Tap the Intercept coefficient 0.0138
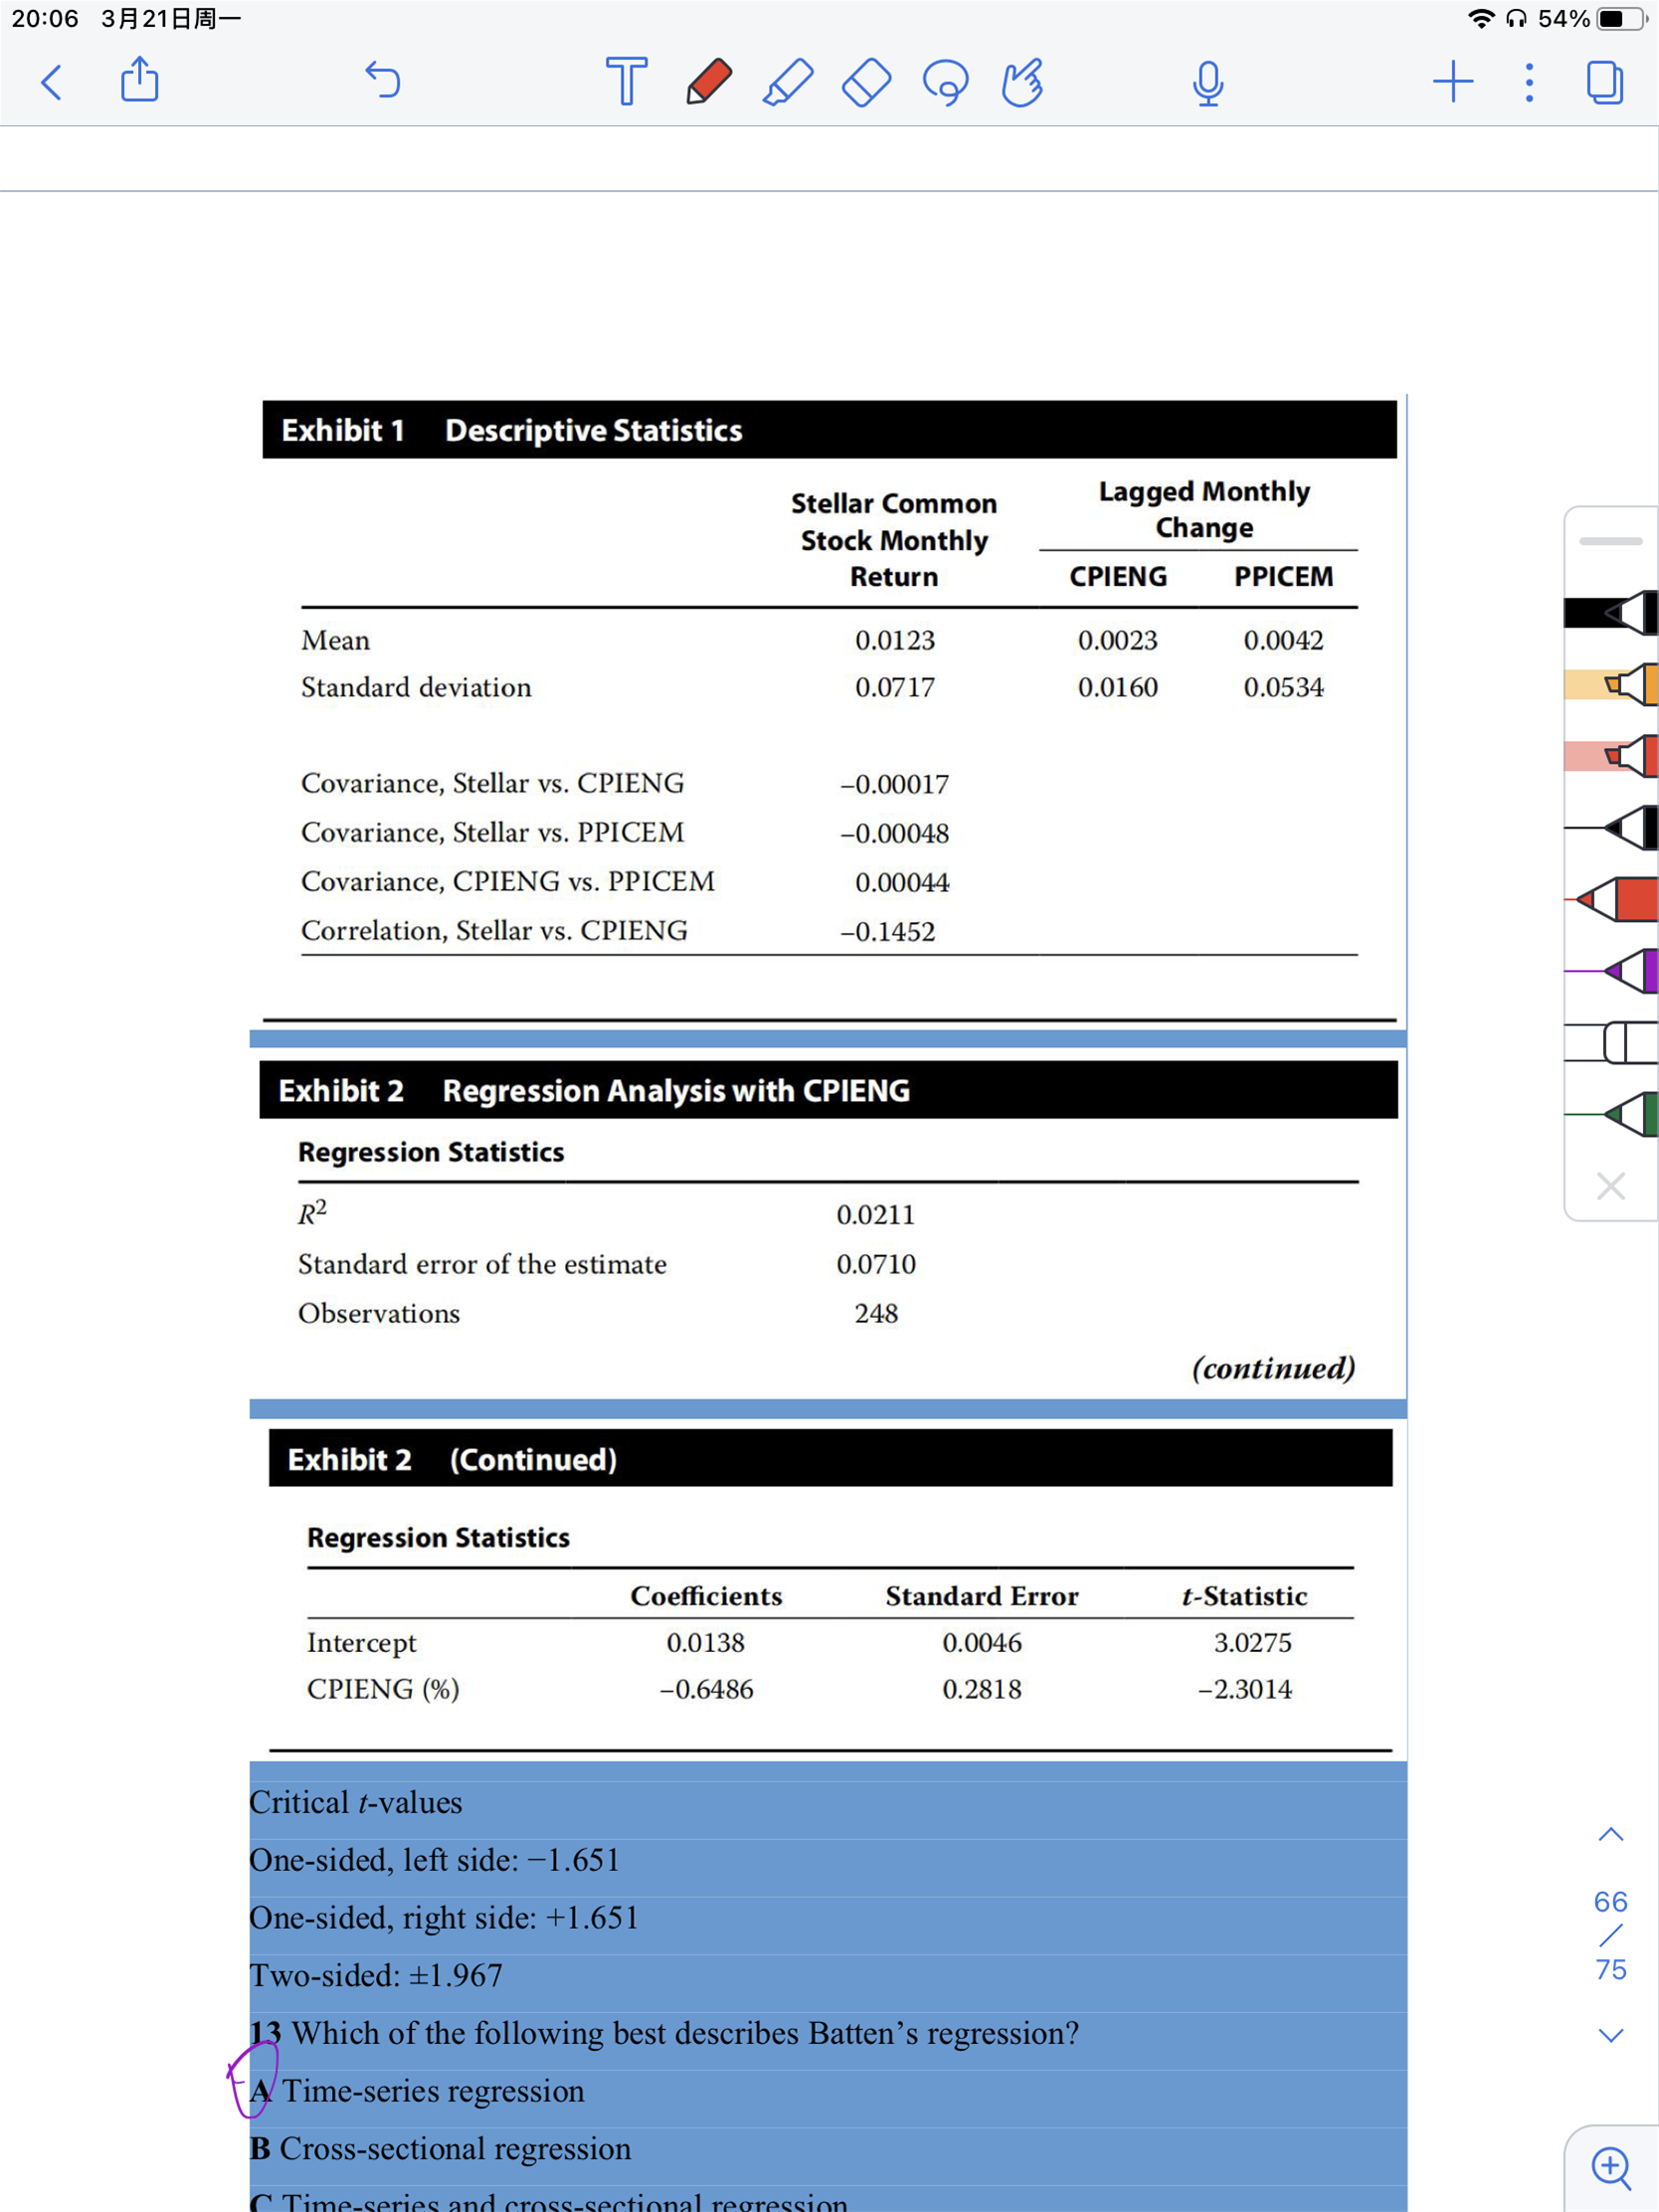 [x=706, y=1642]
